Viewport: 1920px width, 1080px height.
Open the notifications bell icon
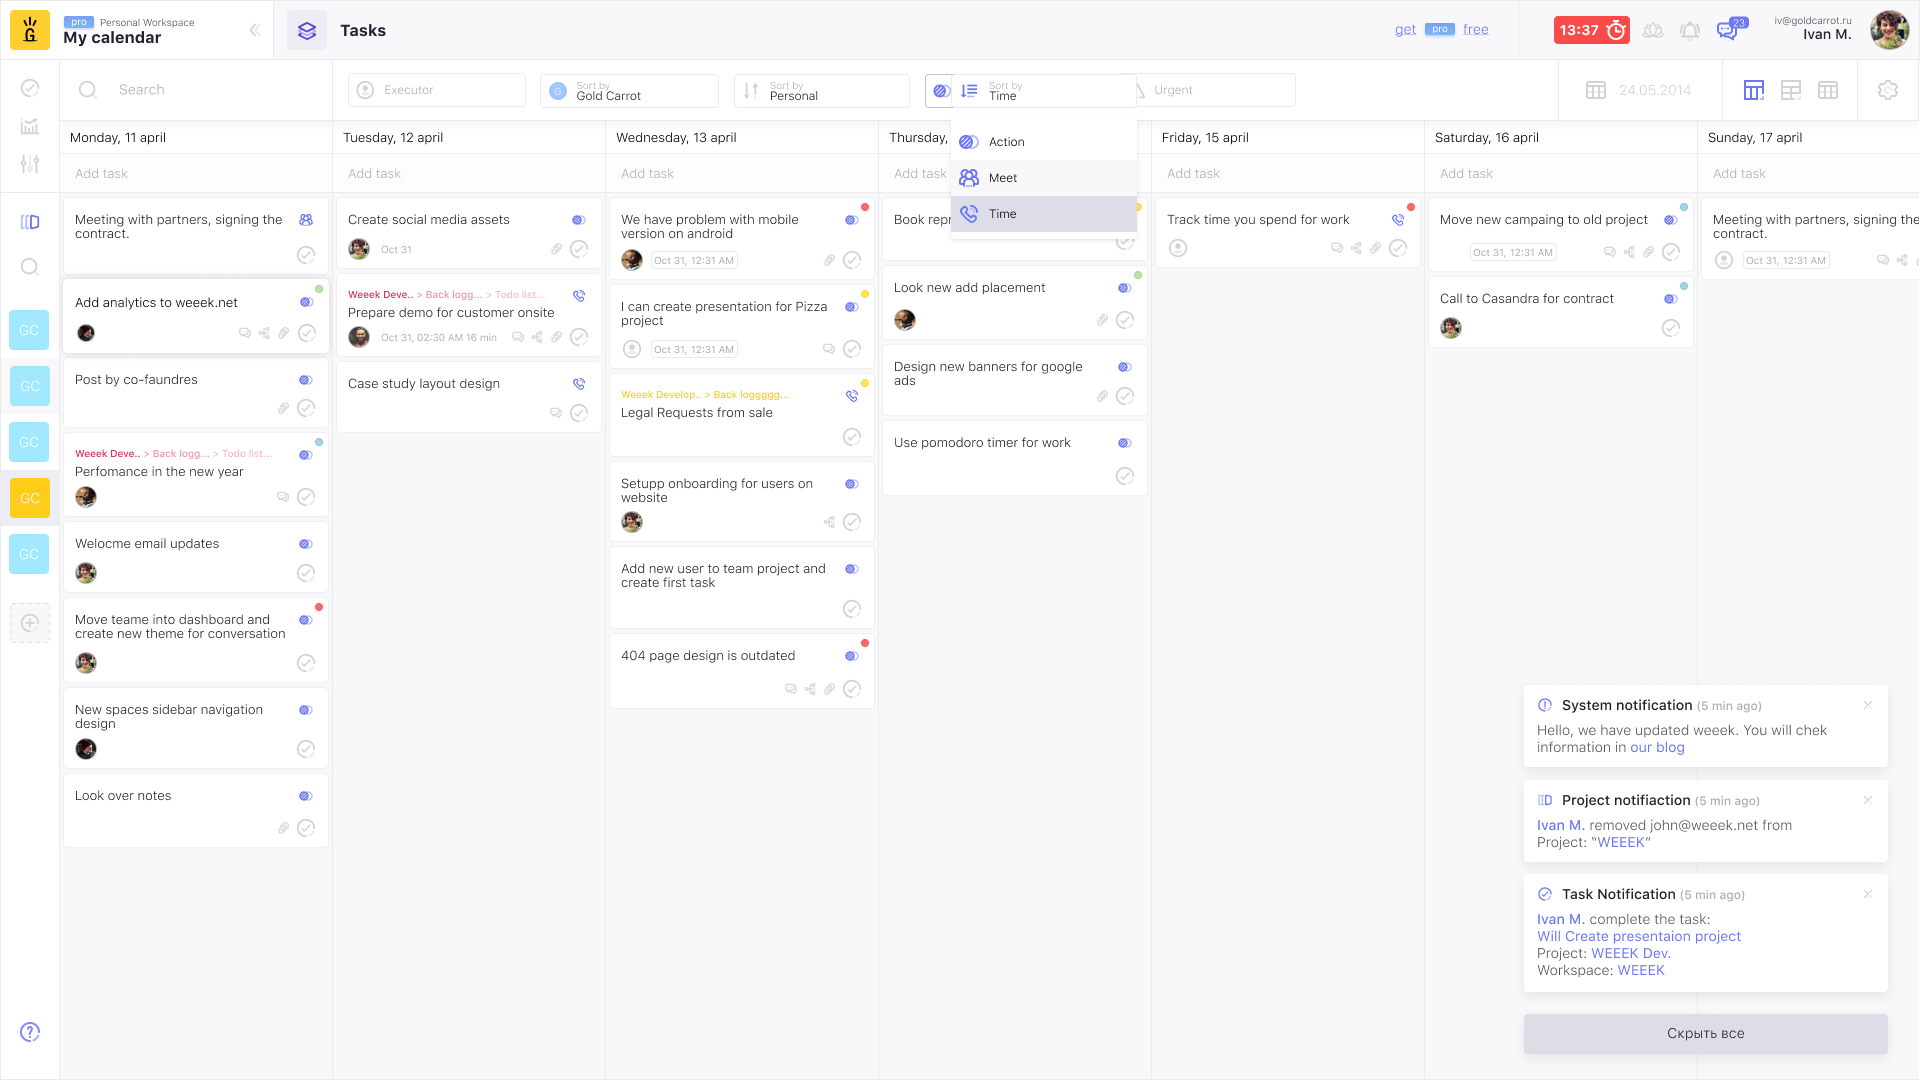(1690, 31)
